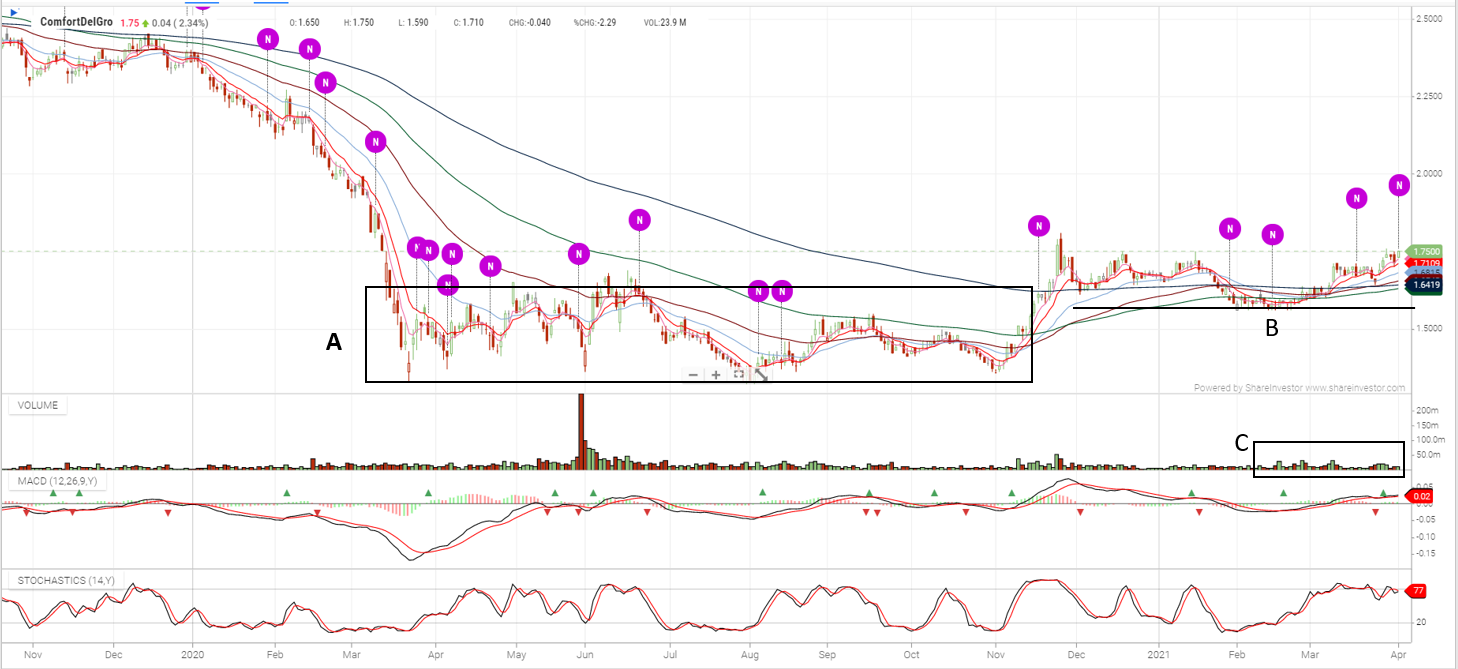Click the news marker above early February 2020
Viewport: 1458px width, 669px height.
(268, 39)
